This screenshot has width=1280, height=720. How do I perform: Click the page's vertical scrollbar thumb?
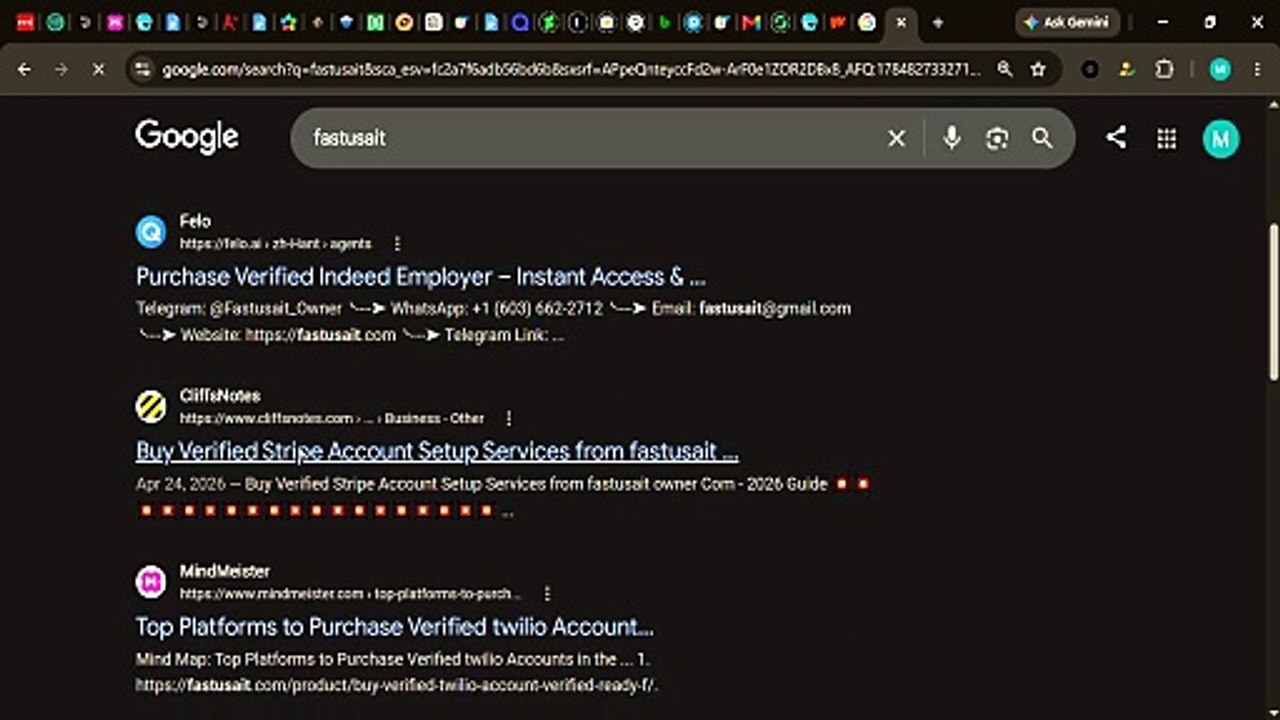pos(1273,302)
